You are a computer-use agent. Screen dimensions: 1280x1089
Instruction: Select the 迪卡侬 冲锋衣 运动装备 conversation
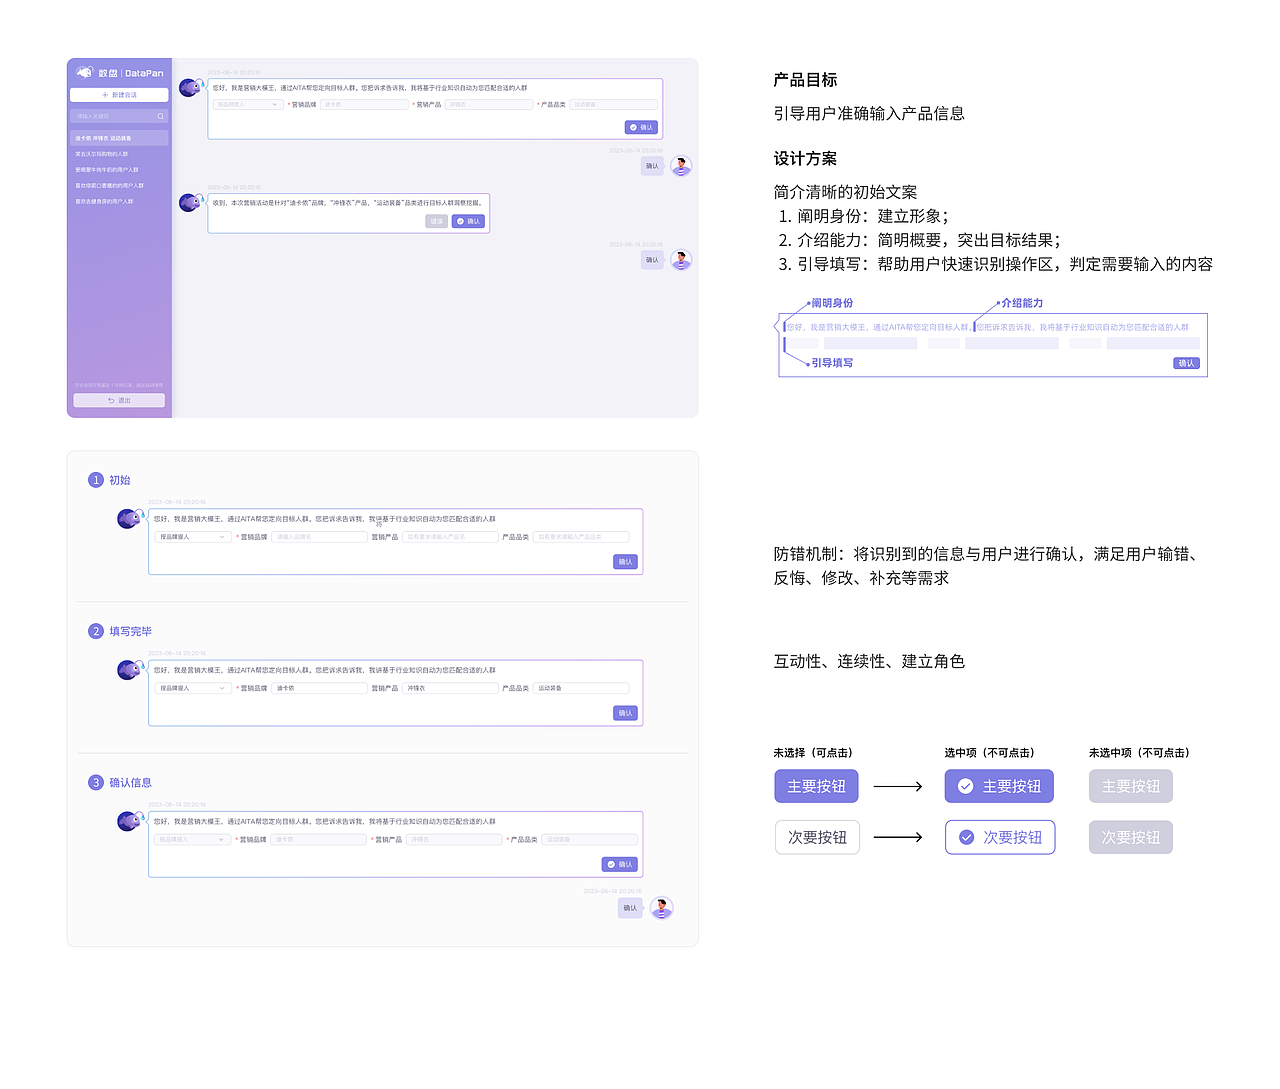[x=119, y=138]
